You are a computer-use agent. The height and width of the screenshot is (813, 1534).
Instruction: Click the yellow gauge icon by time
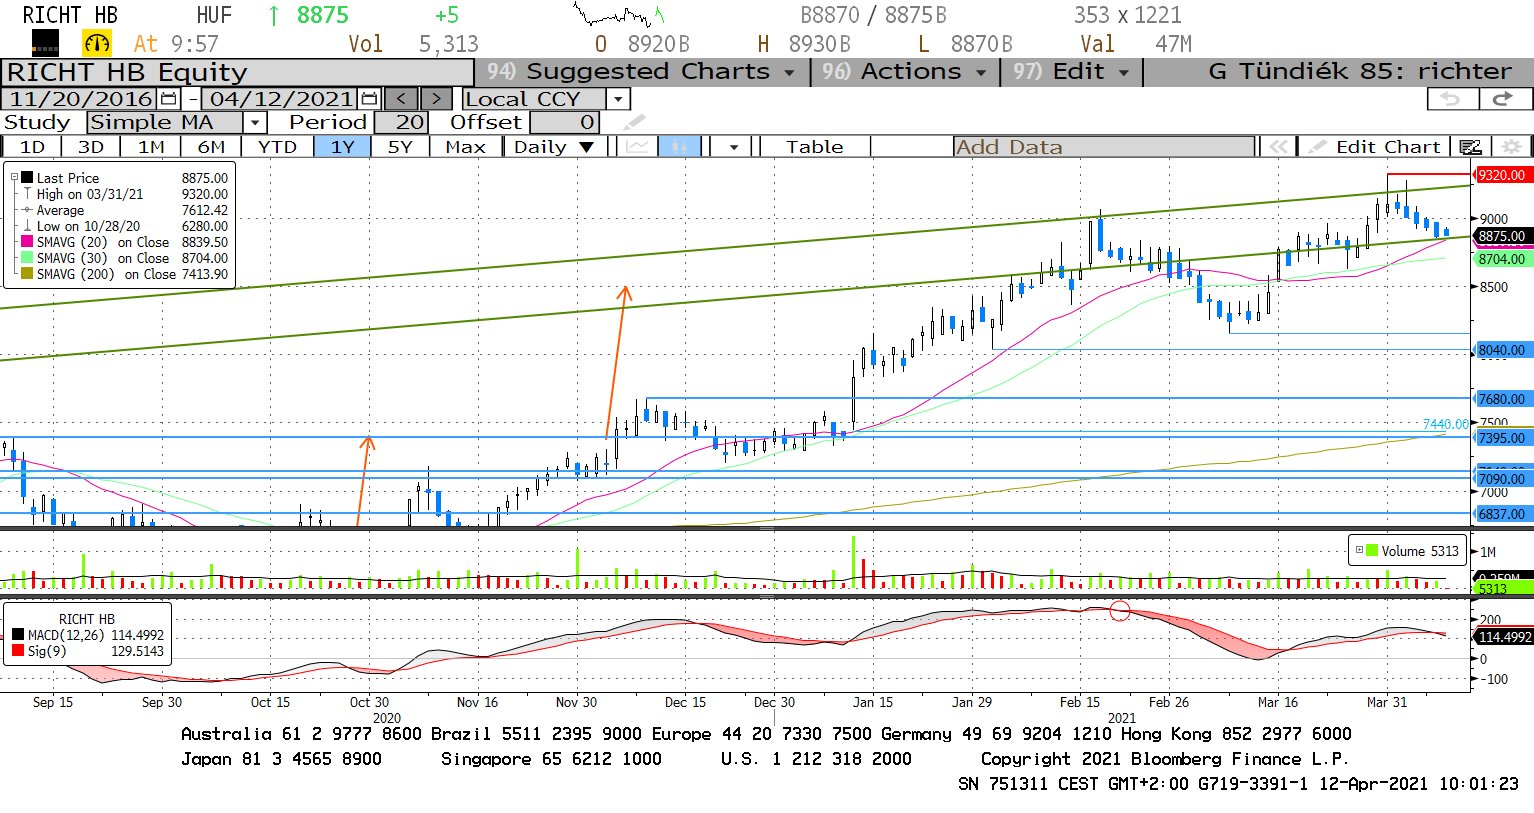[97, 43]
